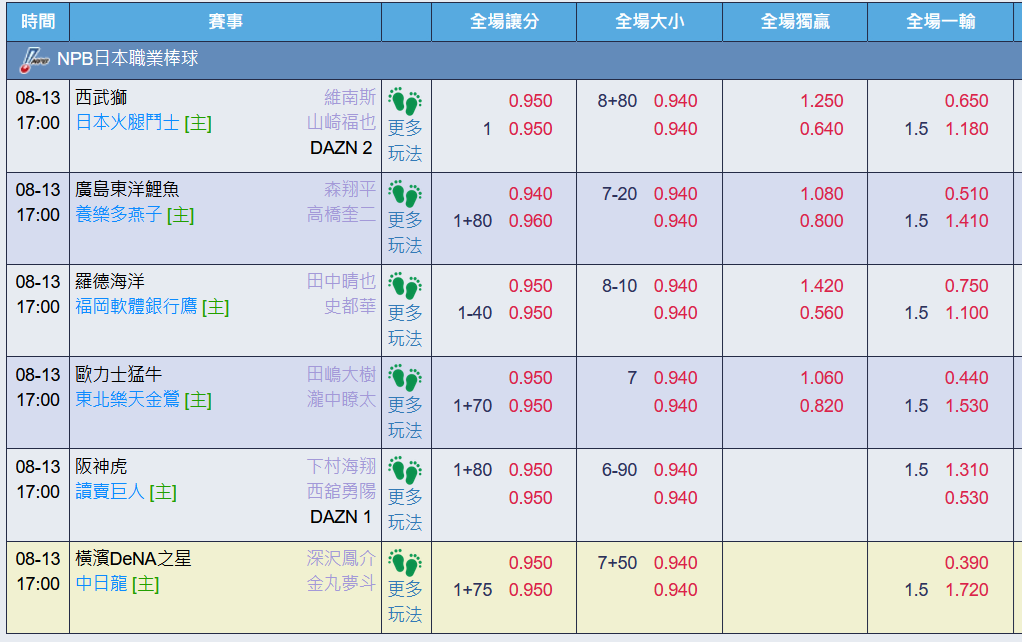Image resolution: width=1022 pixels, height=642 pixels.
Task: Select 0.820 moneyline odds for 東北樂天金鷲
Action: pos(821,405)
